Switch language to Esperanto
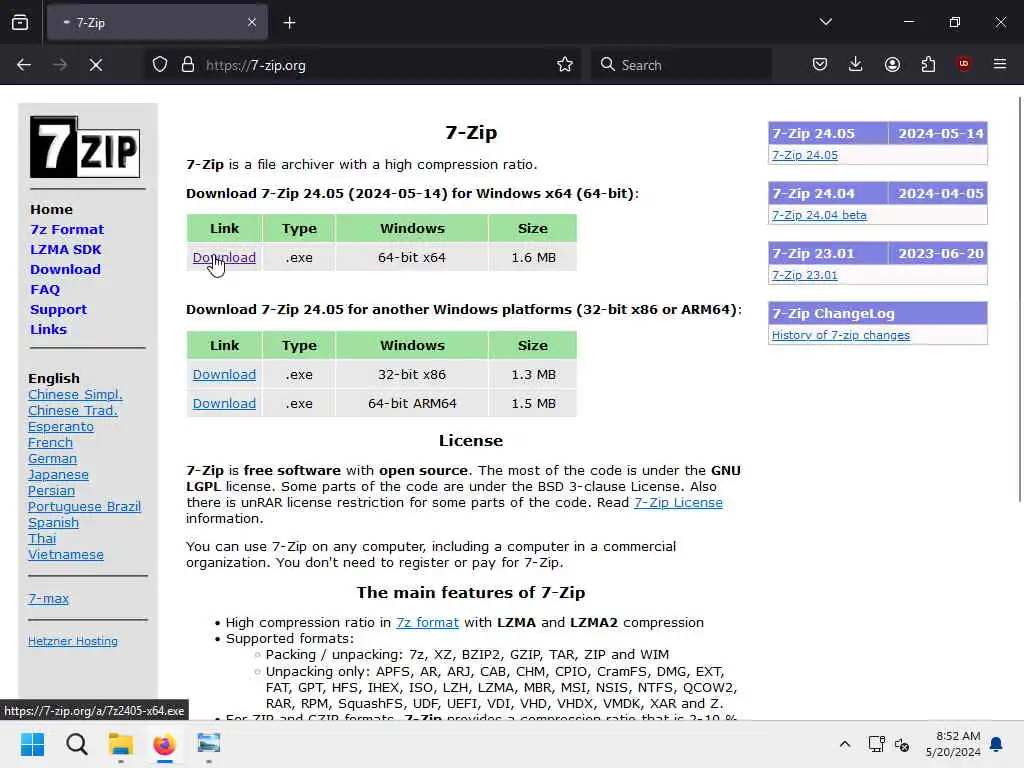 tap(61, 426)
